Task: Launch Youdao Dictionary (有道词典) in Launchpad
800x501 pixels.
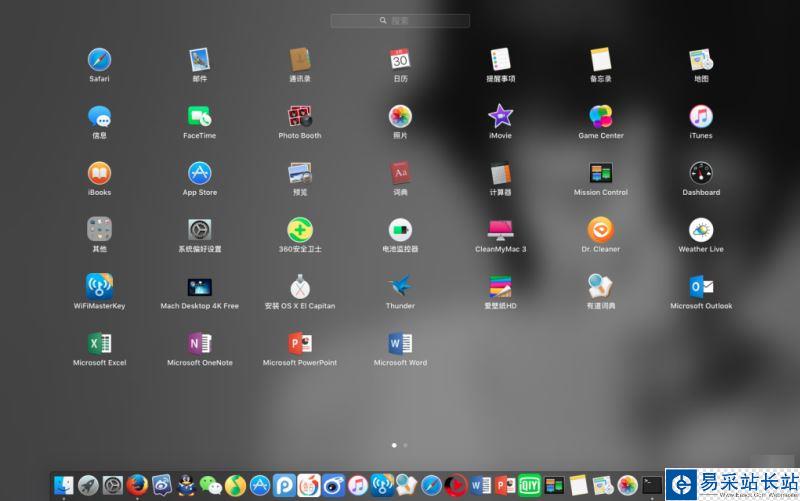Action: [x=601, y=287]
